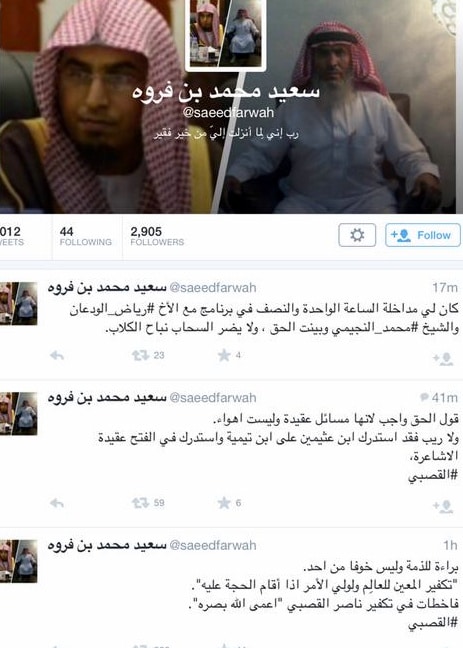The image size is (463, 648).
Task: Click the #القصبي hashtag in the 41m tweet
Action: (x=433, y=475)
